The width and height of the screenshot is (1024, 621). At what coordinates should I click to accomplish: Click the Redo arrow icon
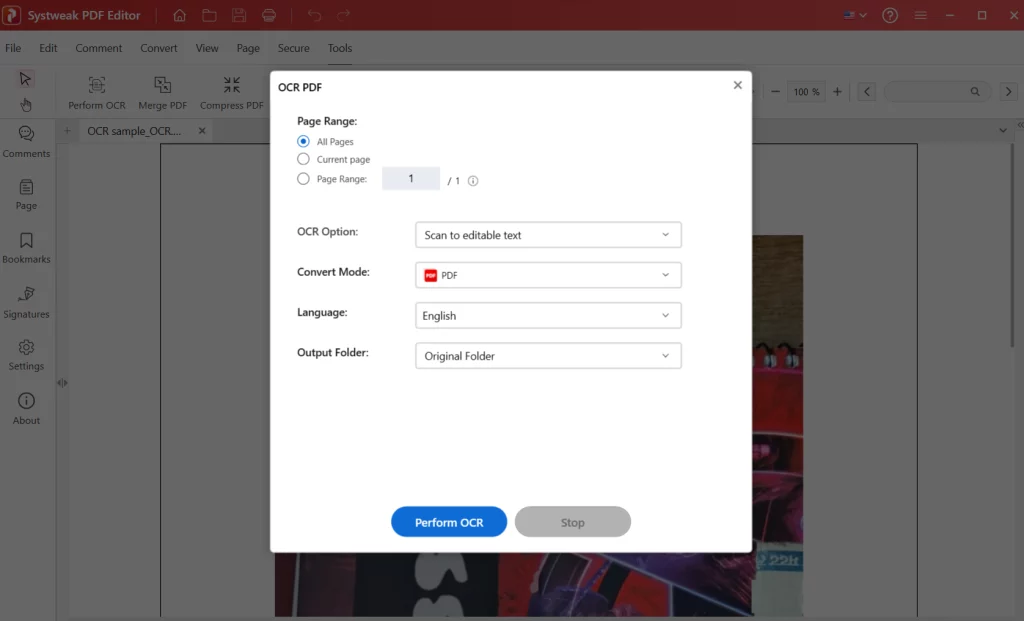click(x=344, y=15)
